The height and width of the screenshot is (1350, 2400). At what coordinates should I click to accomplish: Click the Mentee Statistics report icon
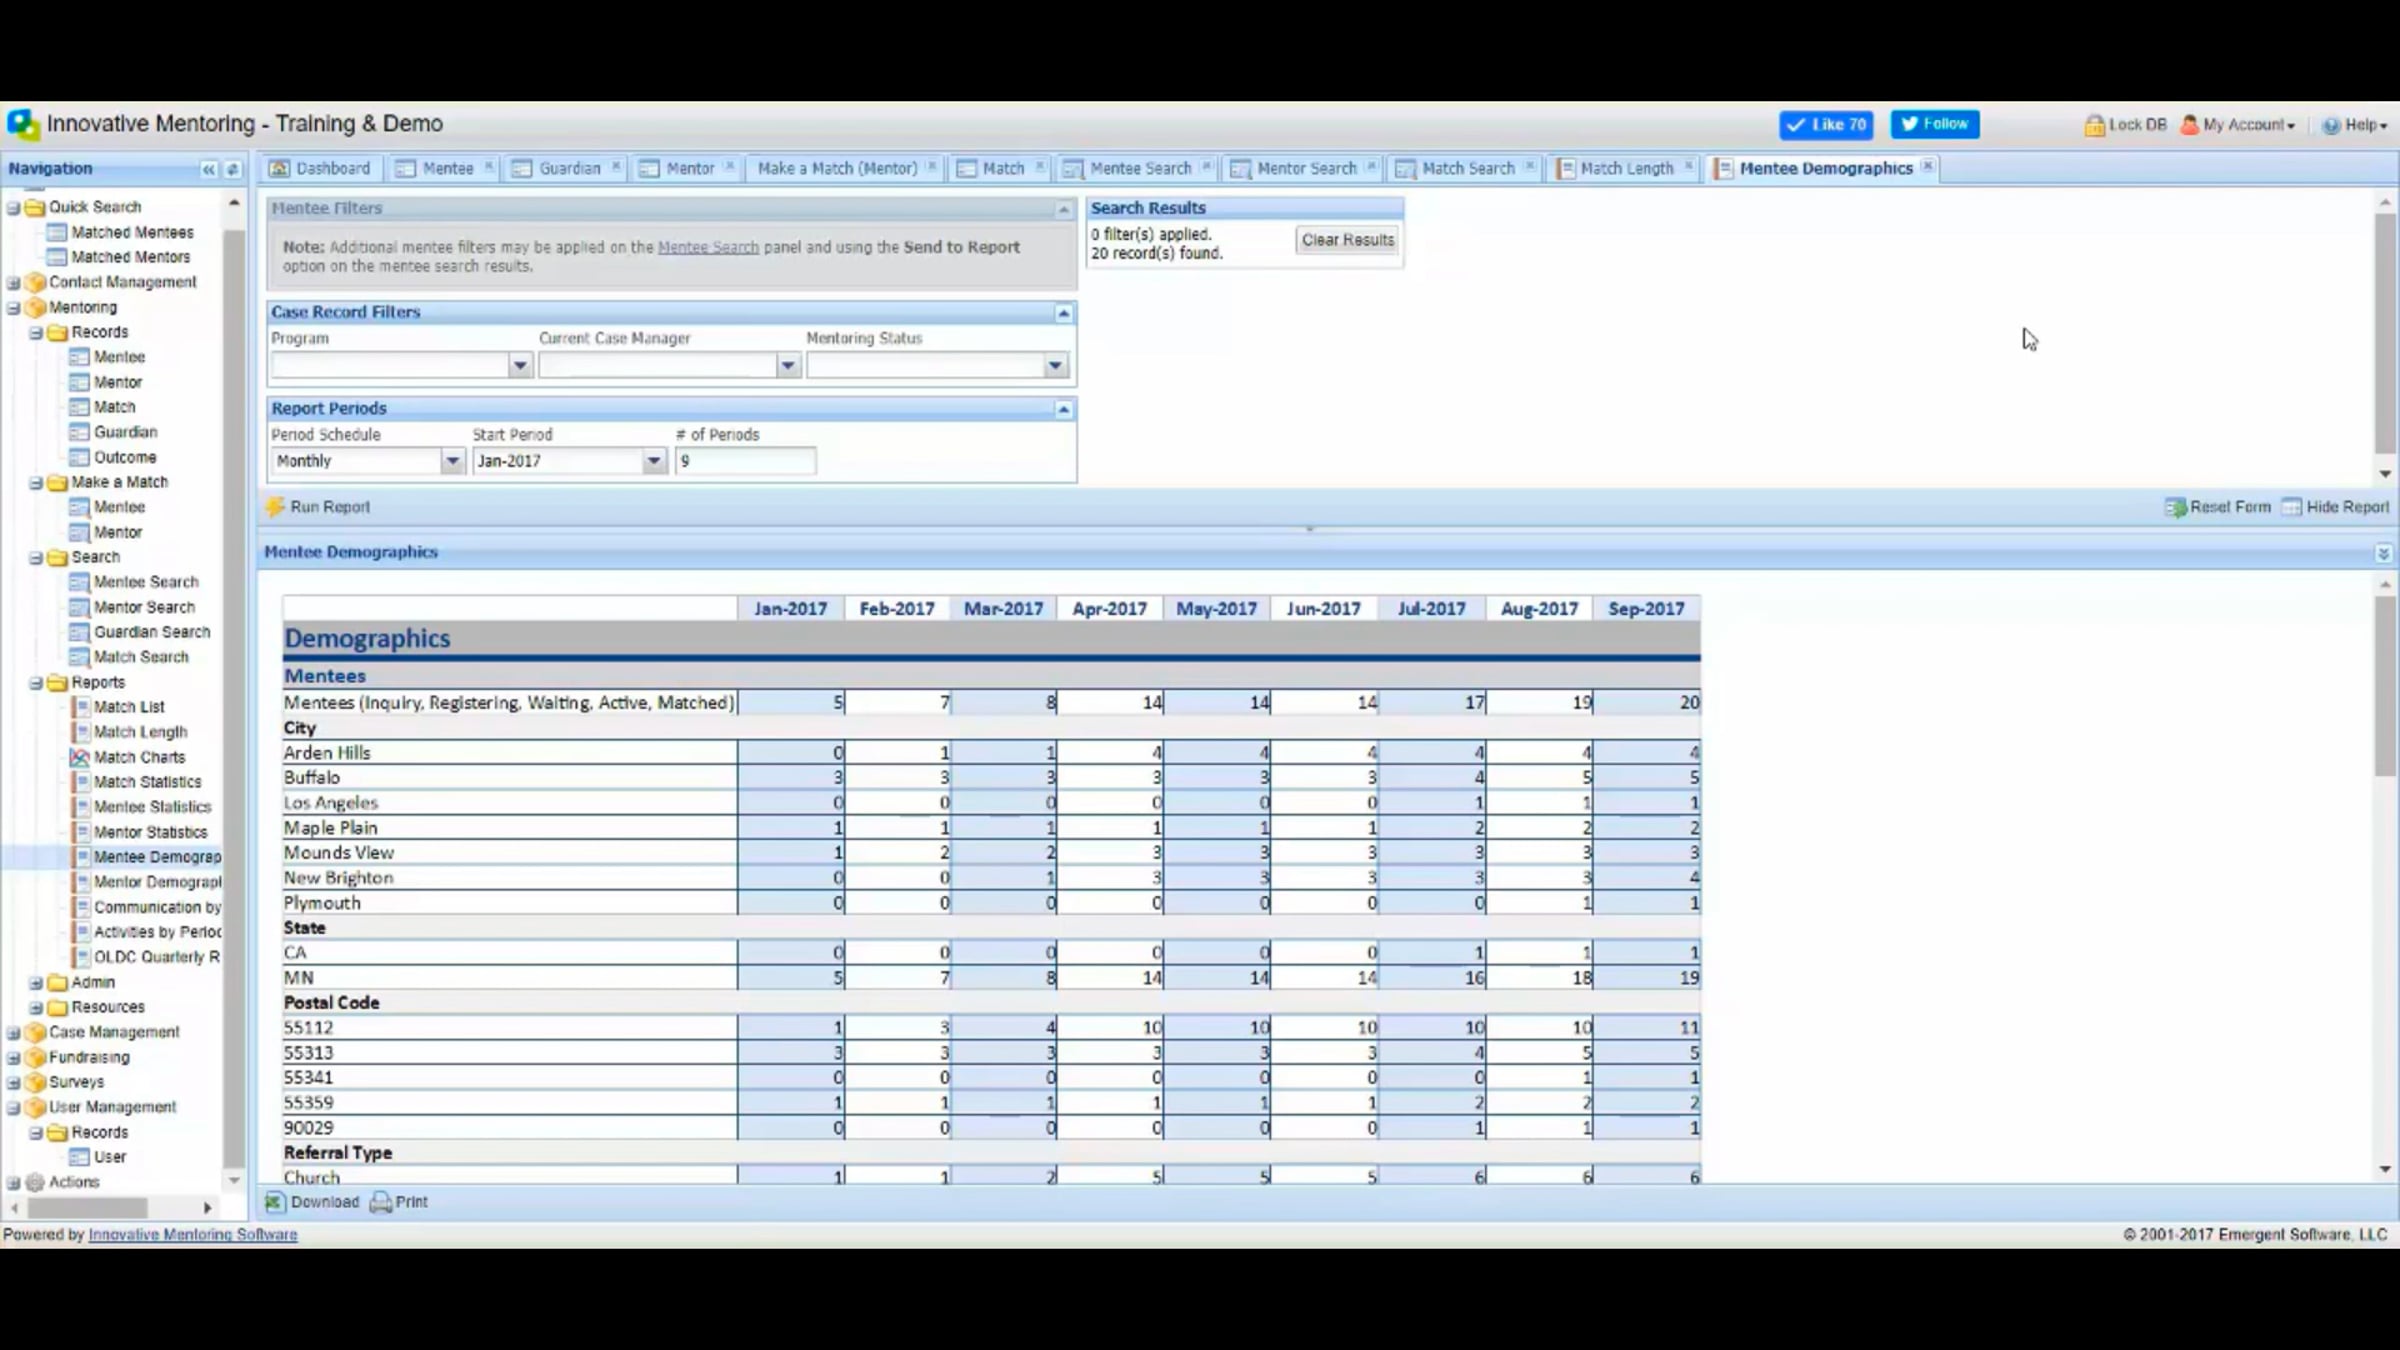click(82, 807)
